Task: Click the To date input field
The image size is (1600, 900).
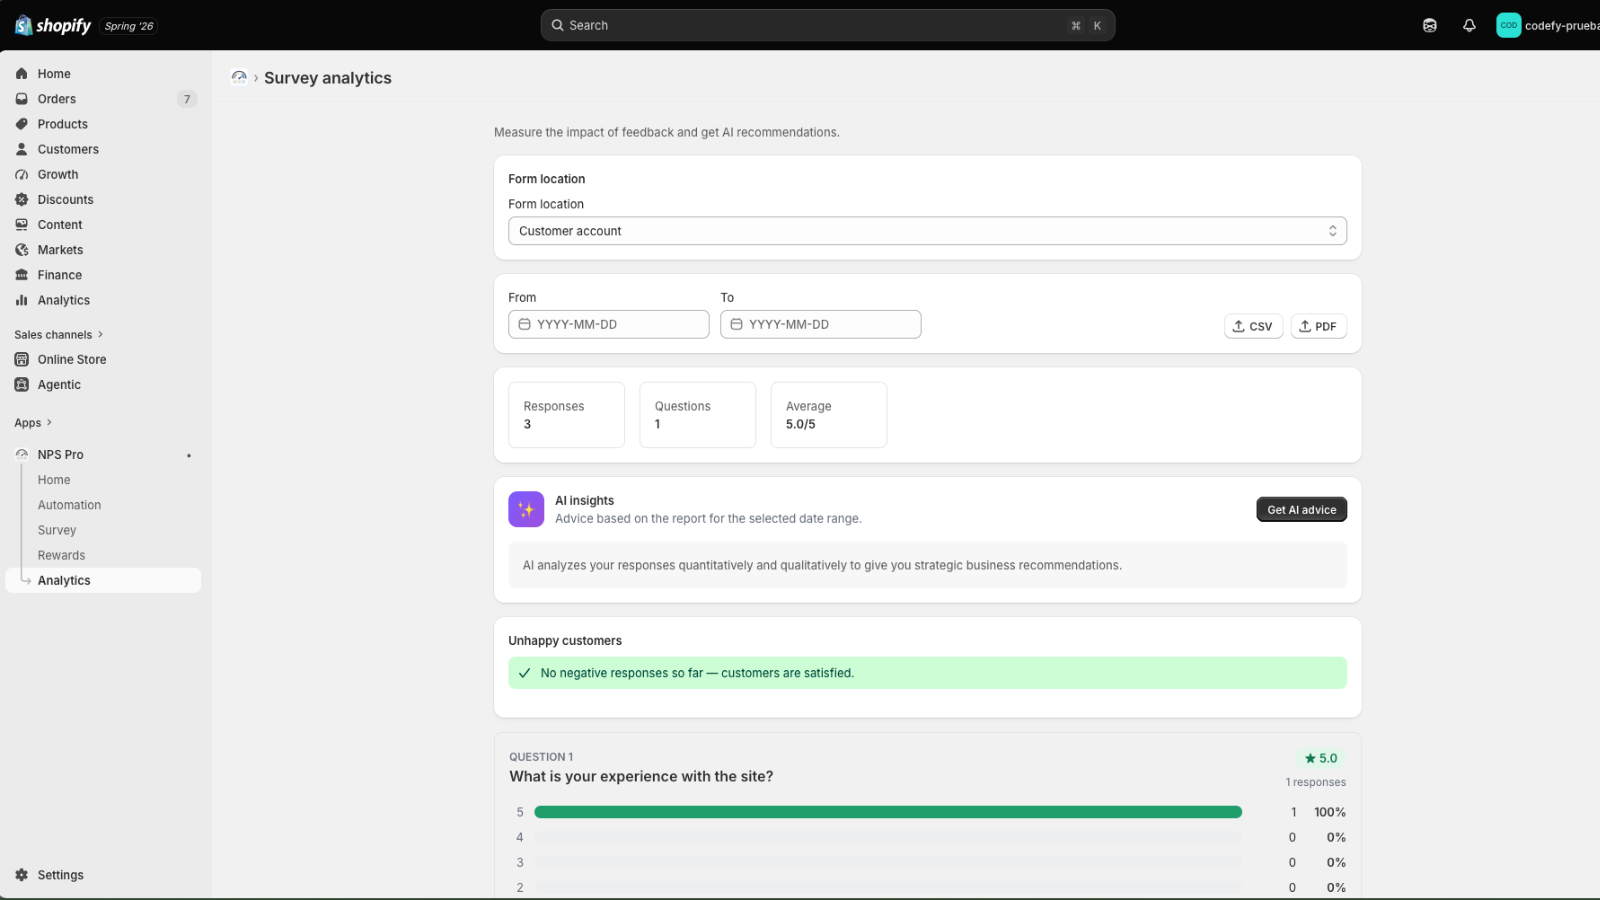Action: click(x=821, y=325)
